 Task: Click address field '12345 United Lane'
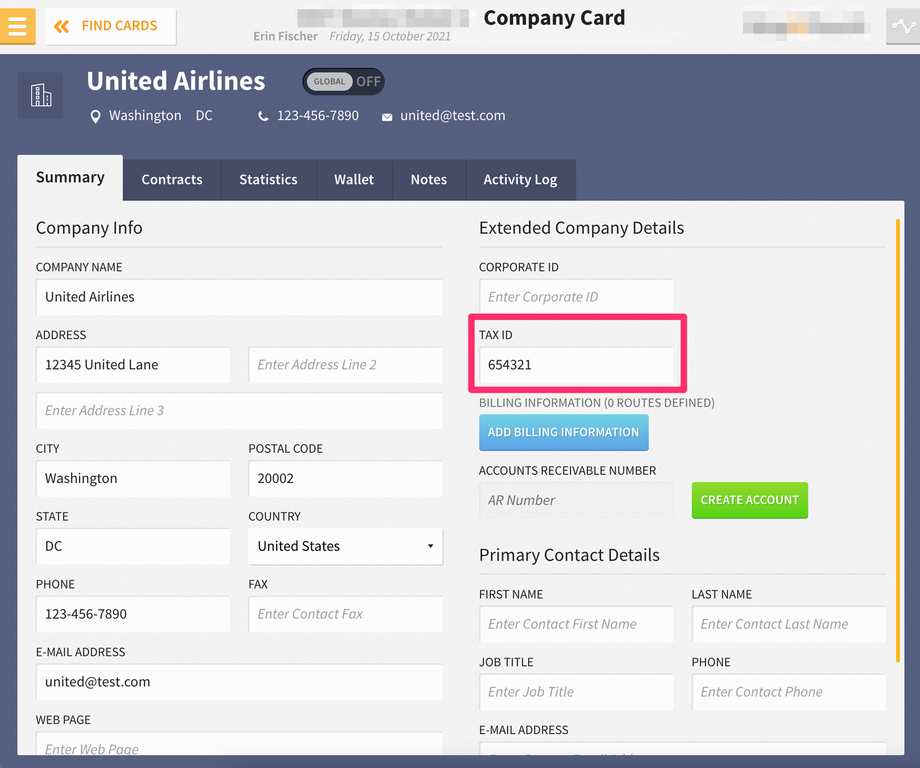pos(133,365)
